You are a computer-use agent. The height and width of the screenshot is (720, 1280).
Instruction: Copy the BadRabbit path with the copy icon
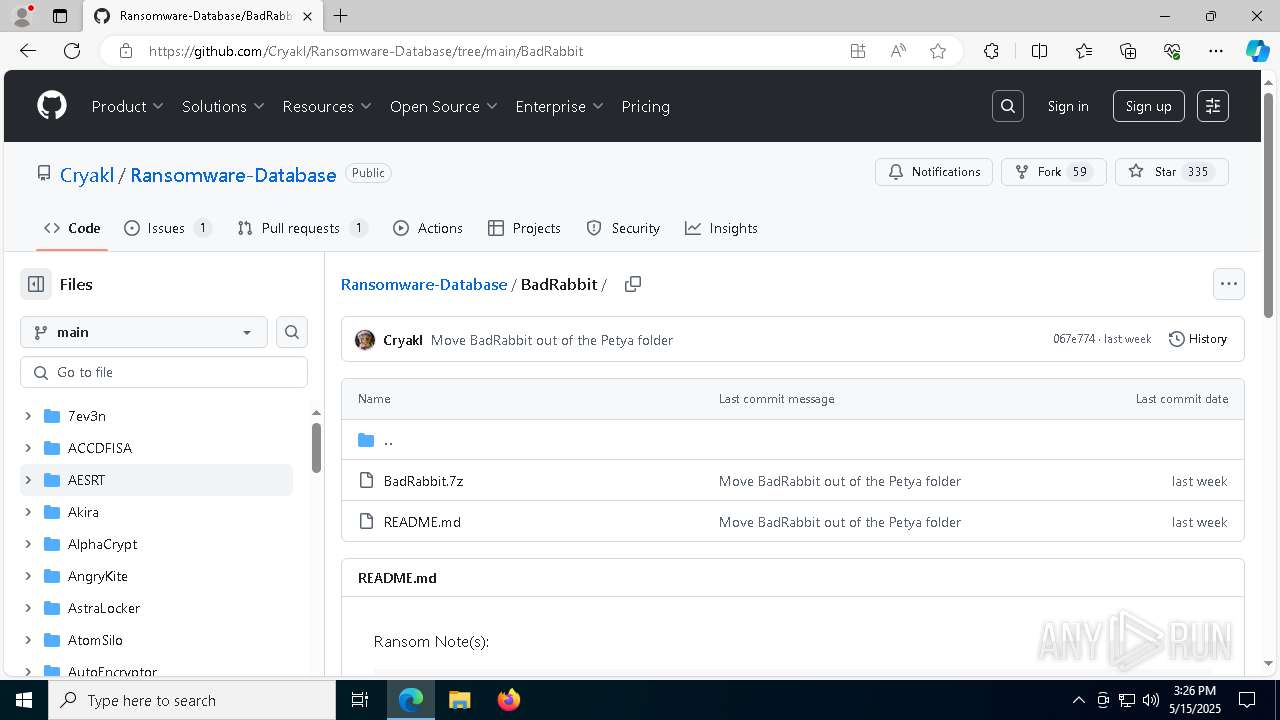633,284
